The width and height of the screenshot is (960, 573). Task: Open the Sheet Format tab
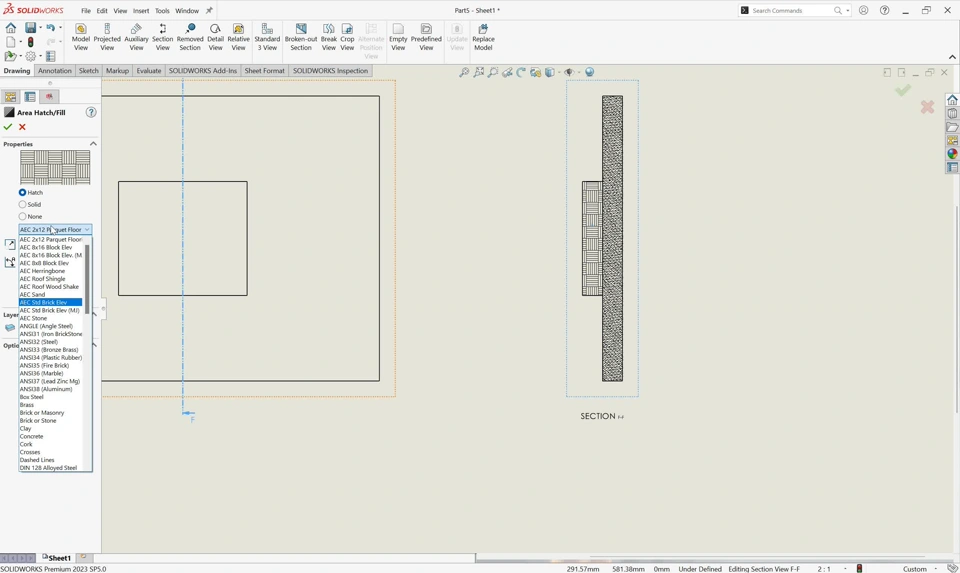point(264,70)
